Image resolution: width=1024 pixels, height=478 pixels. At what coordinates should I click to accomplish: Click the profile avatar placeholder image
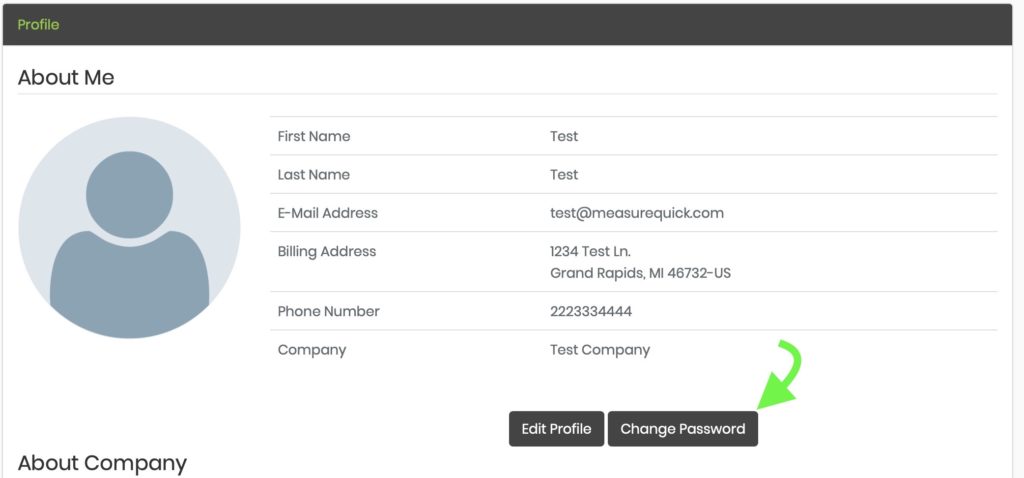click(129, 228)
